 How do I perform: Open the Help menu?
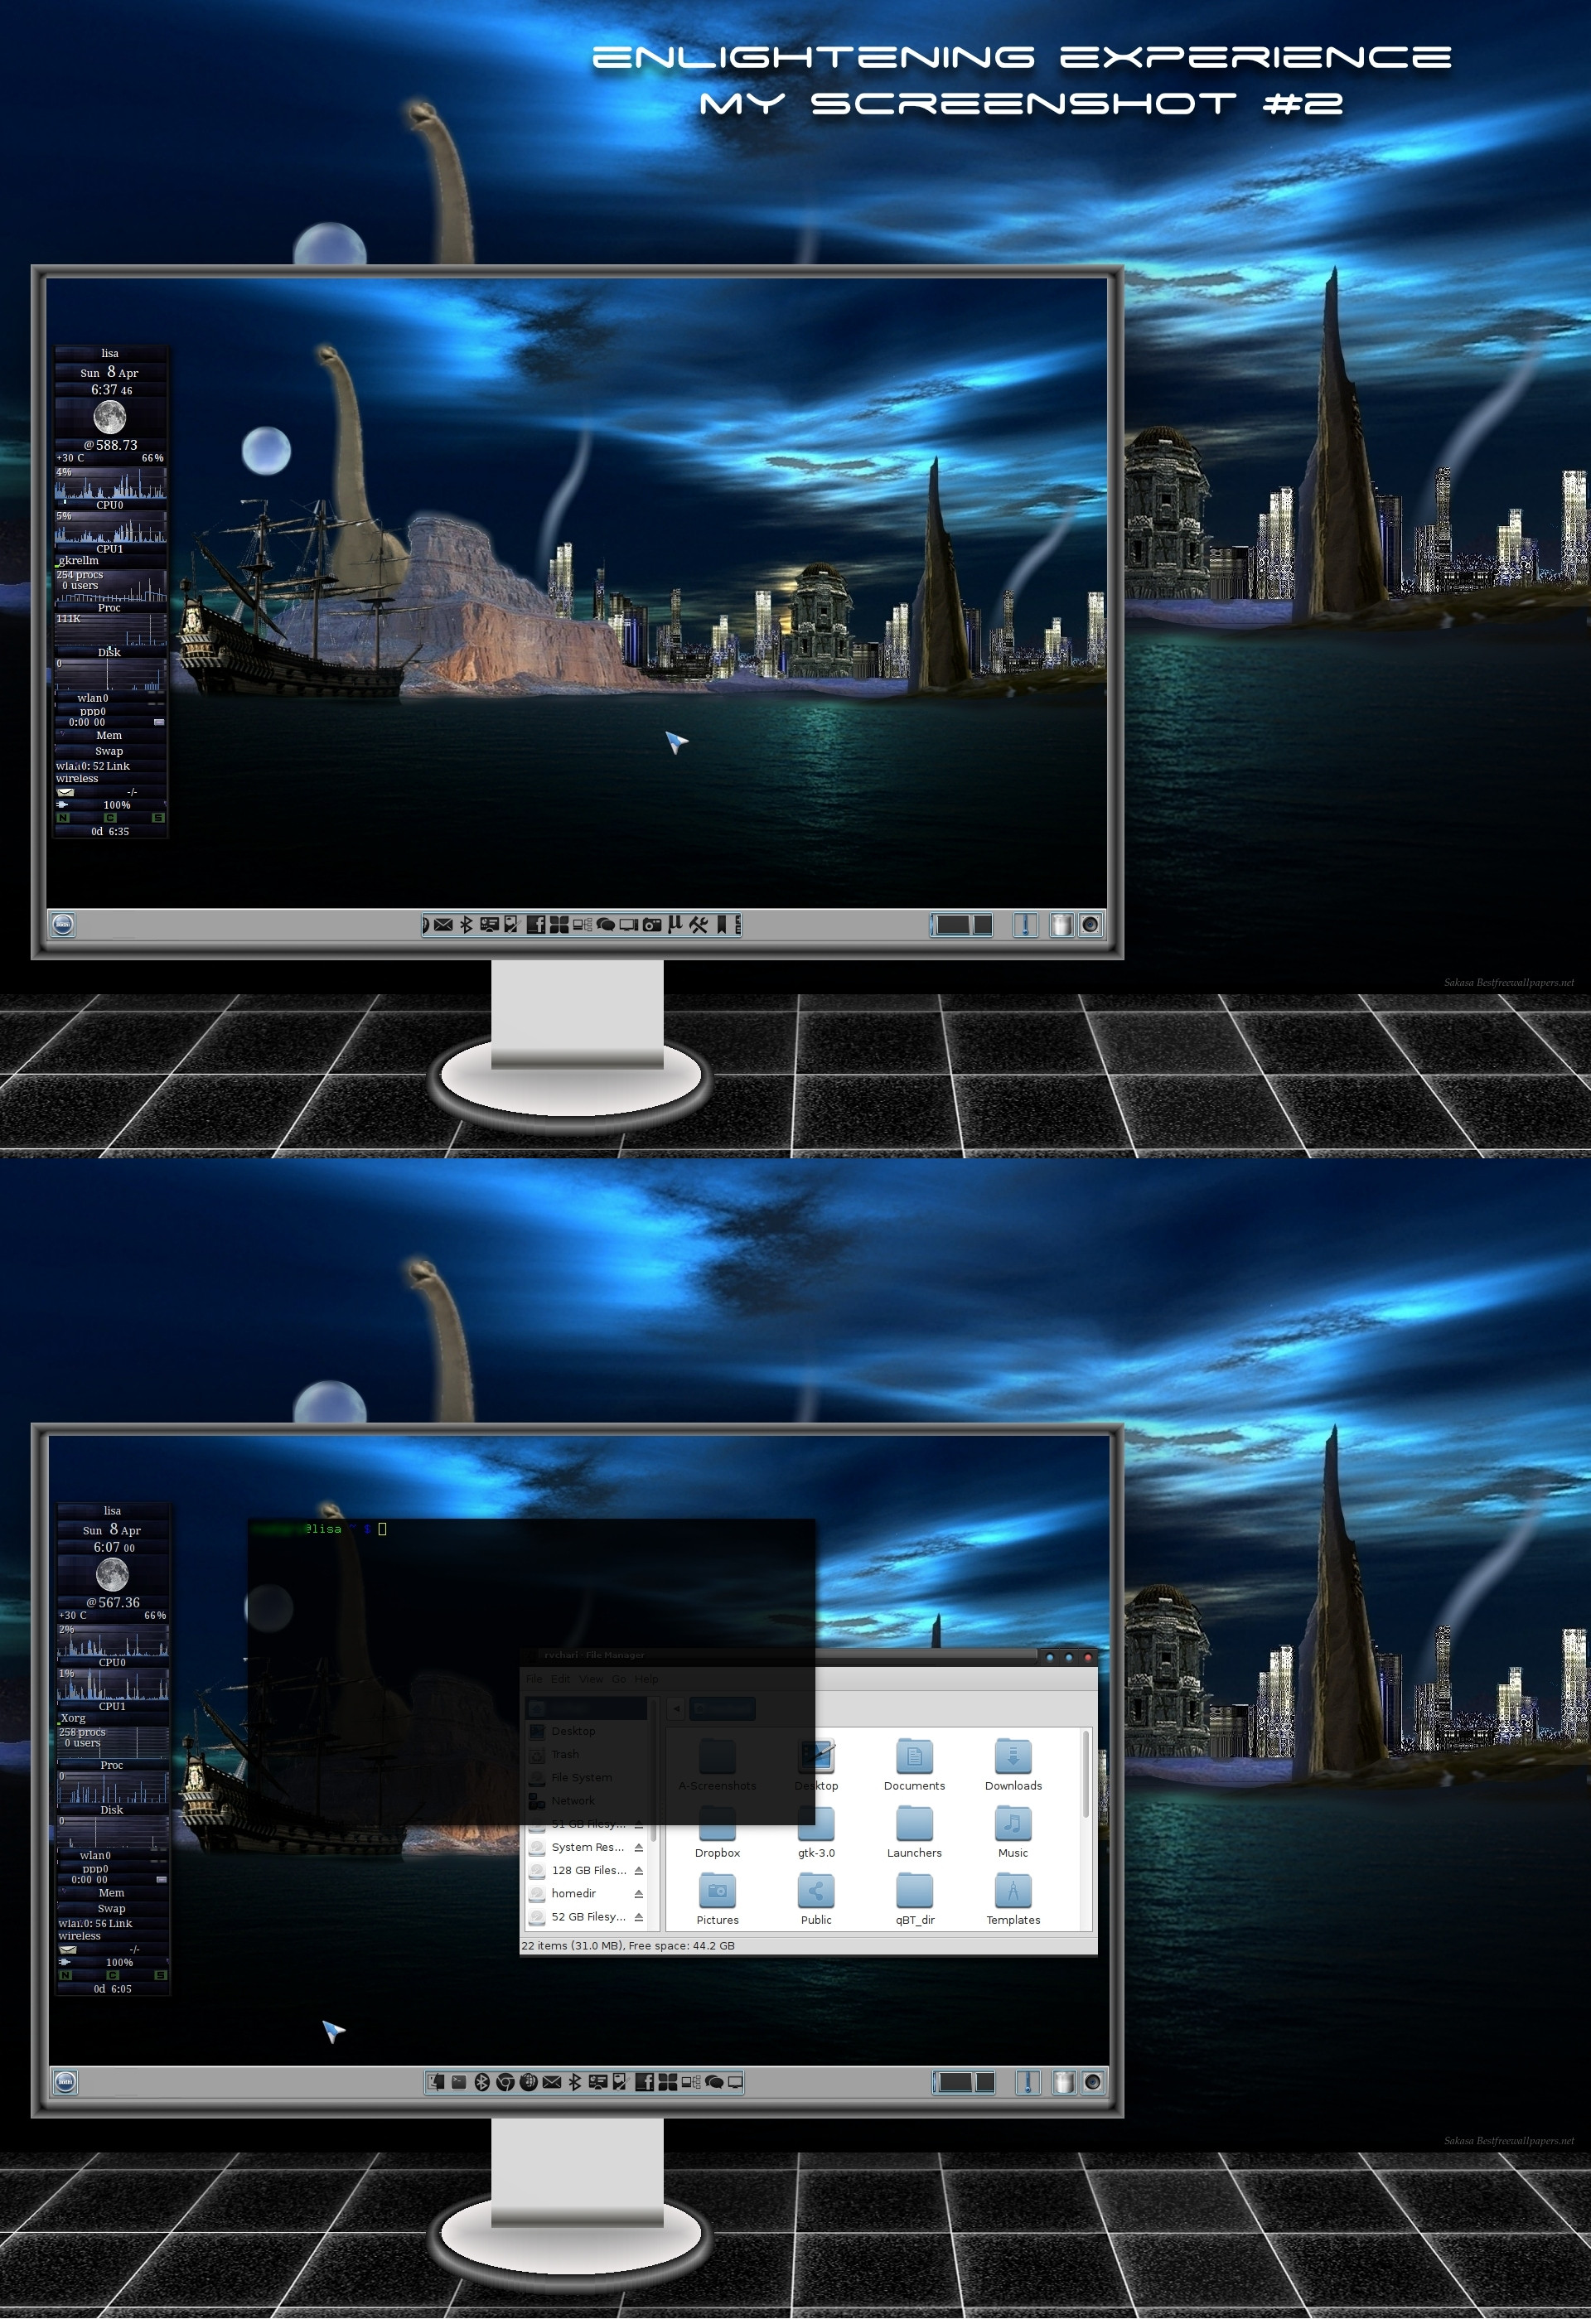pyautogui.click(x=647, y=1679)
